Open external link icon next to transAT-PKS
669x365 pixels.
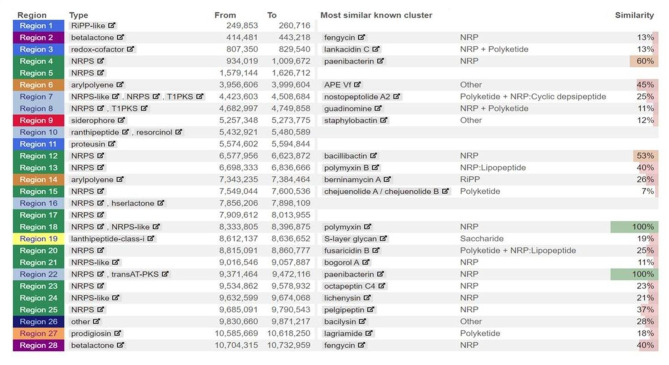coord(165,274)
